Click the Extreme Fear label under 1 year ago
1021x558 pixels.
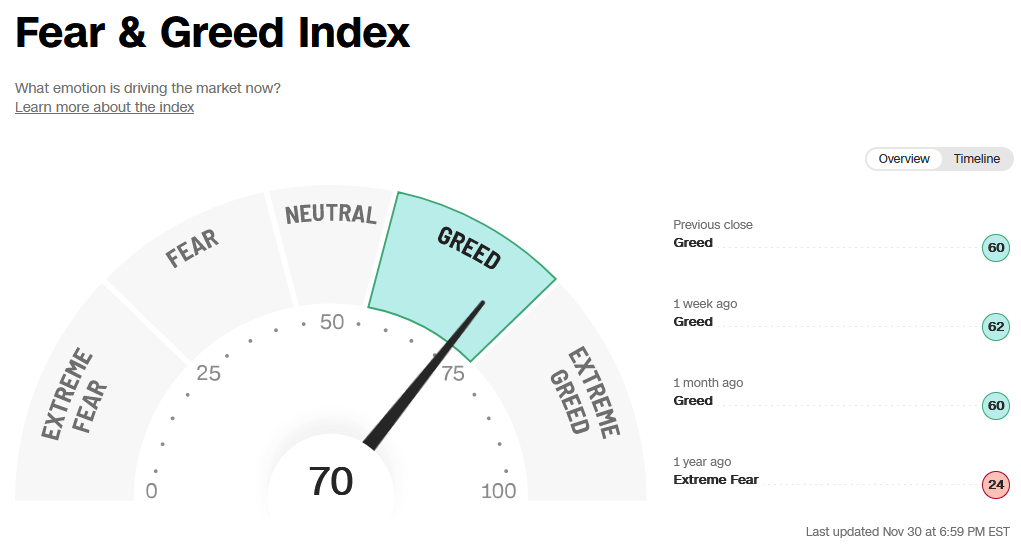coord(716,480)
